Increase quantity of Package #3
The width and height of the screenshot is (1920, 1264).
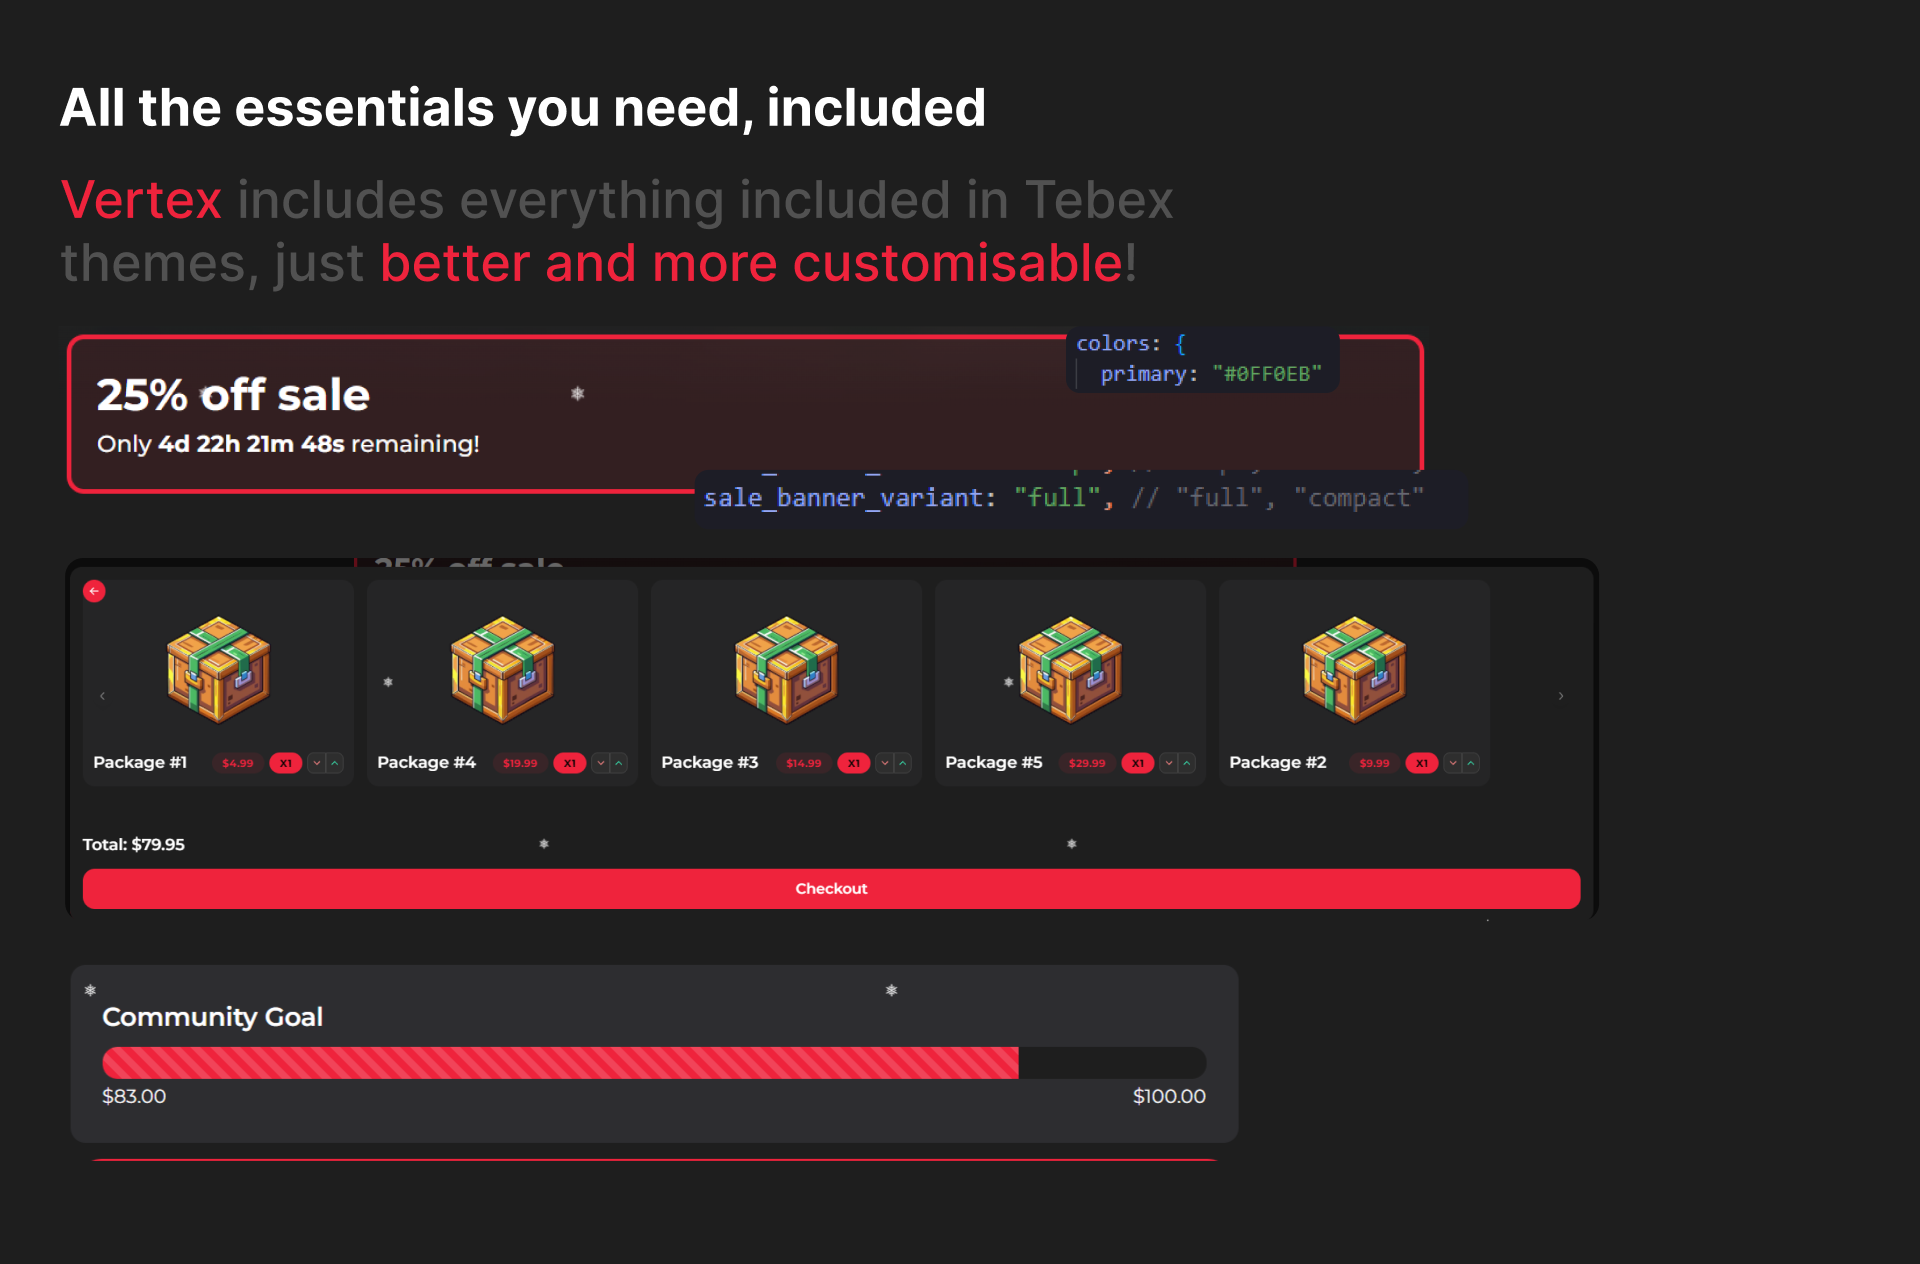[x=903, y=763]
